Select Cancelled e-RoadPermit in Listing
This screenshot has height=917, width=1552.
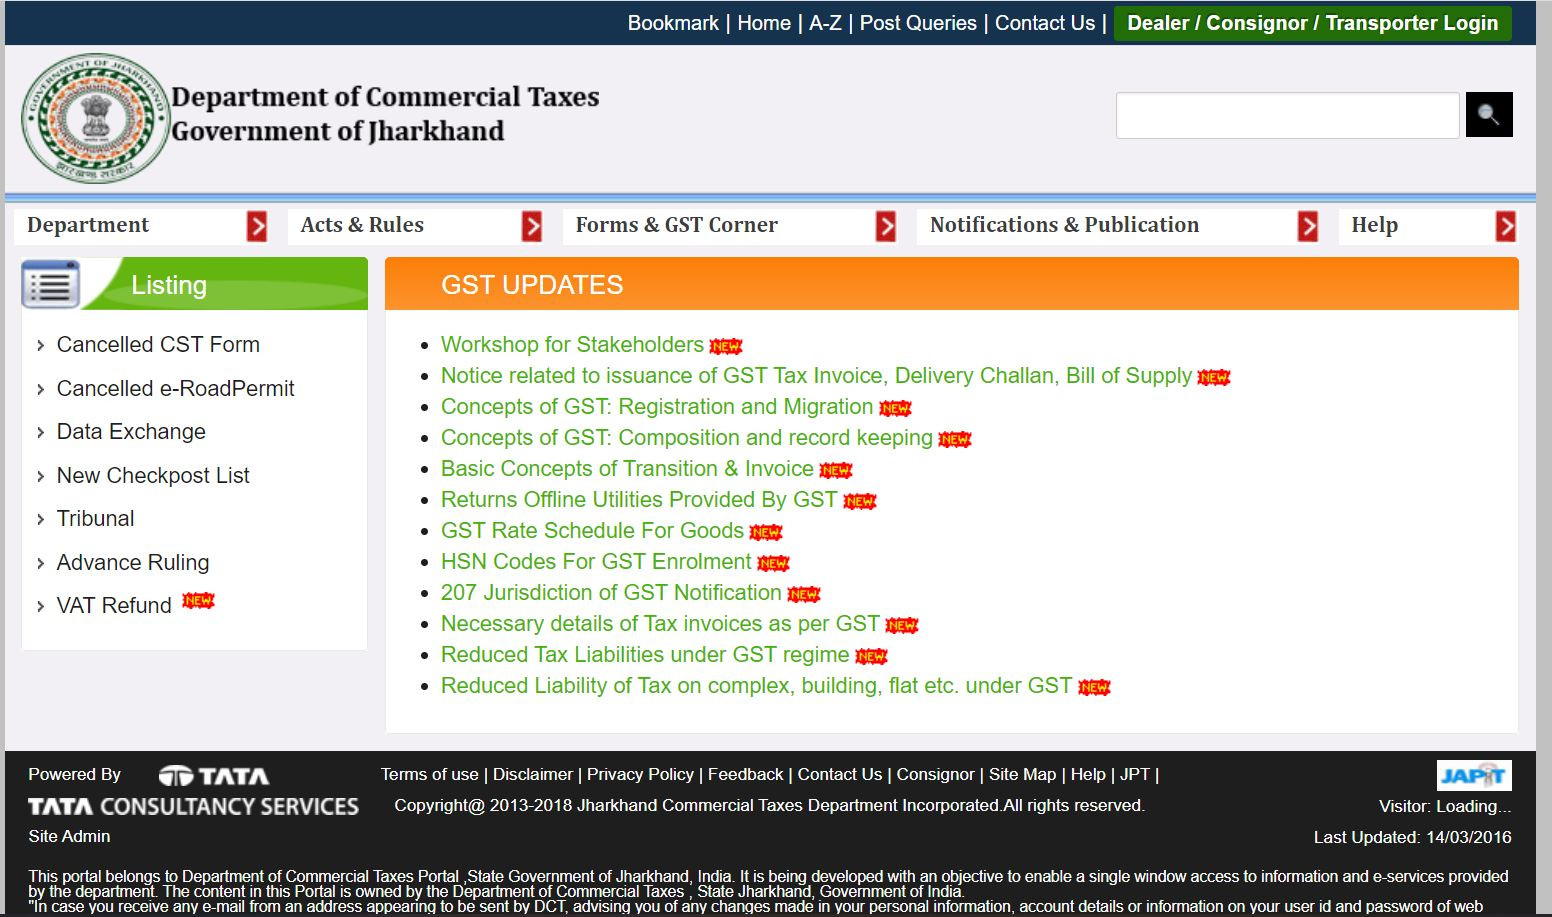(x=175, y=388)
